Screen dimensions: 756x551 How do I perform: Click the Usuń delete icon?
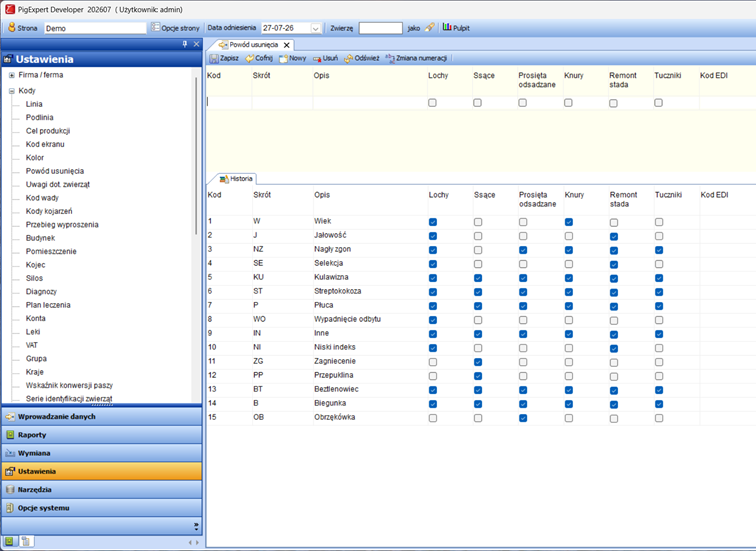(317, 59)
